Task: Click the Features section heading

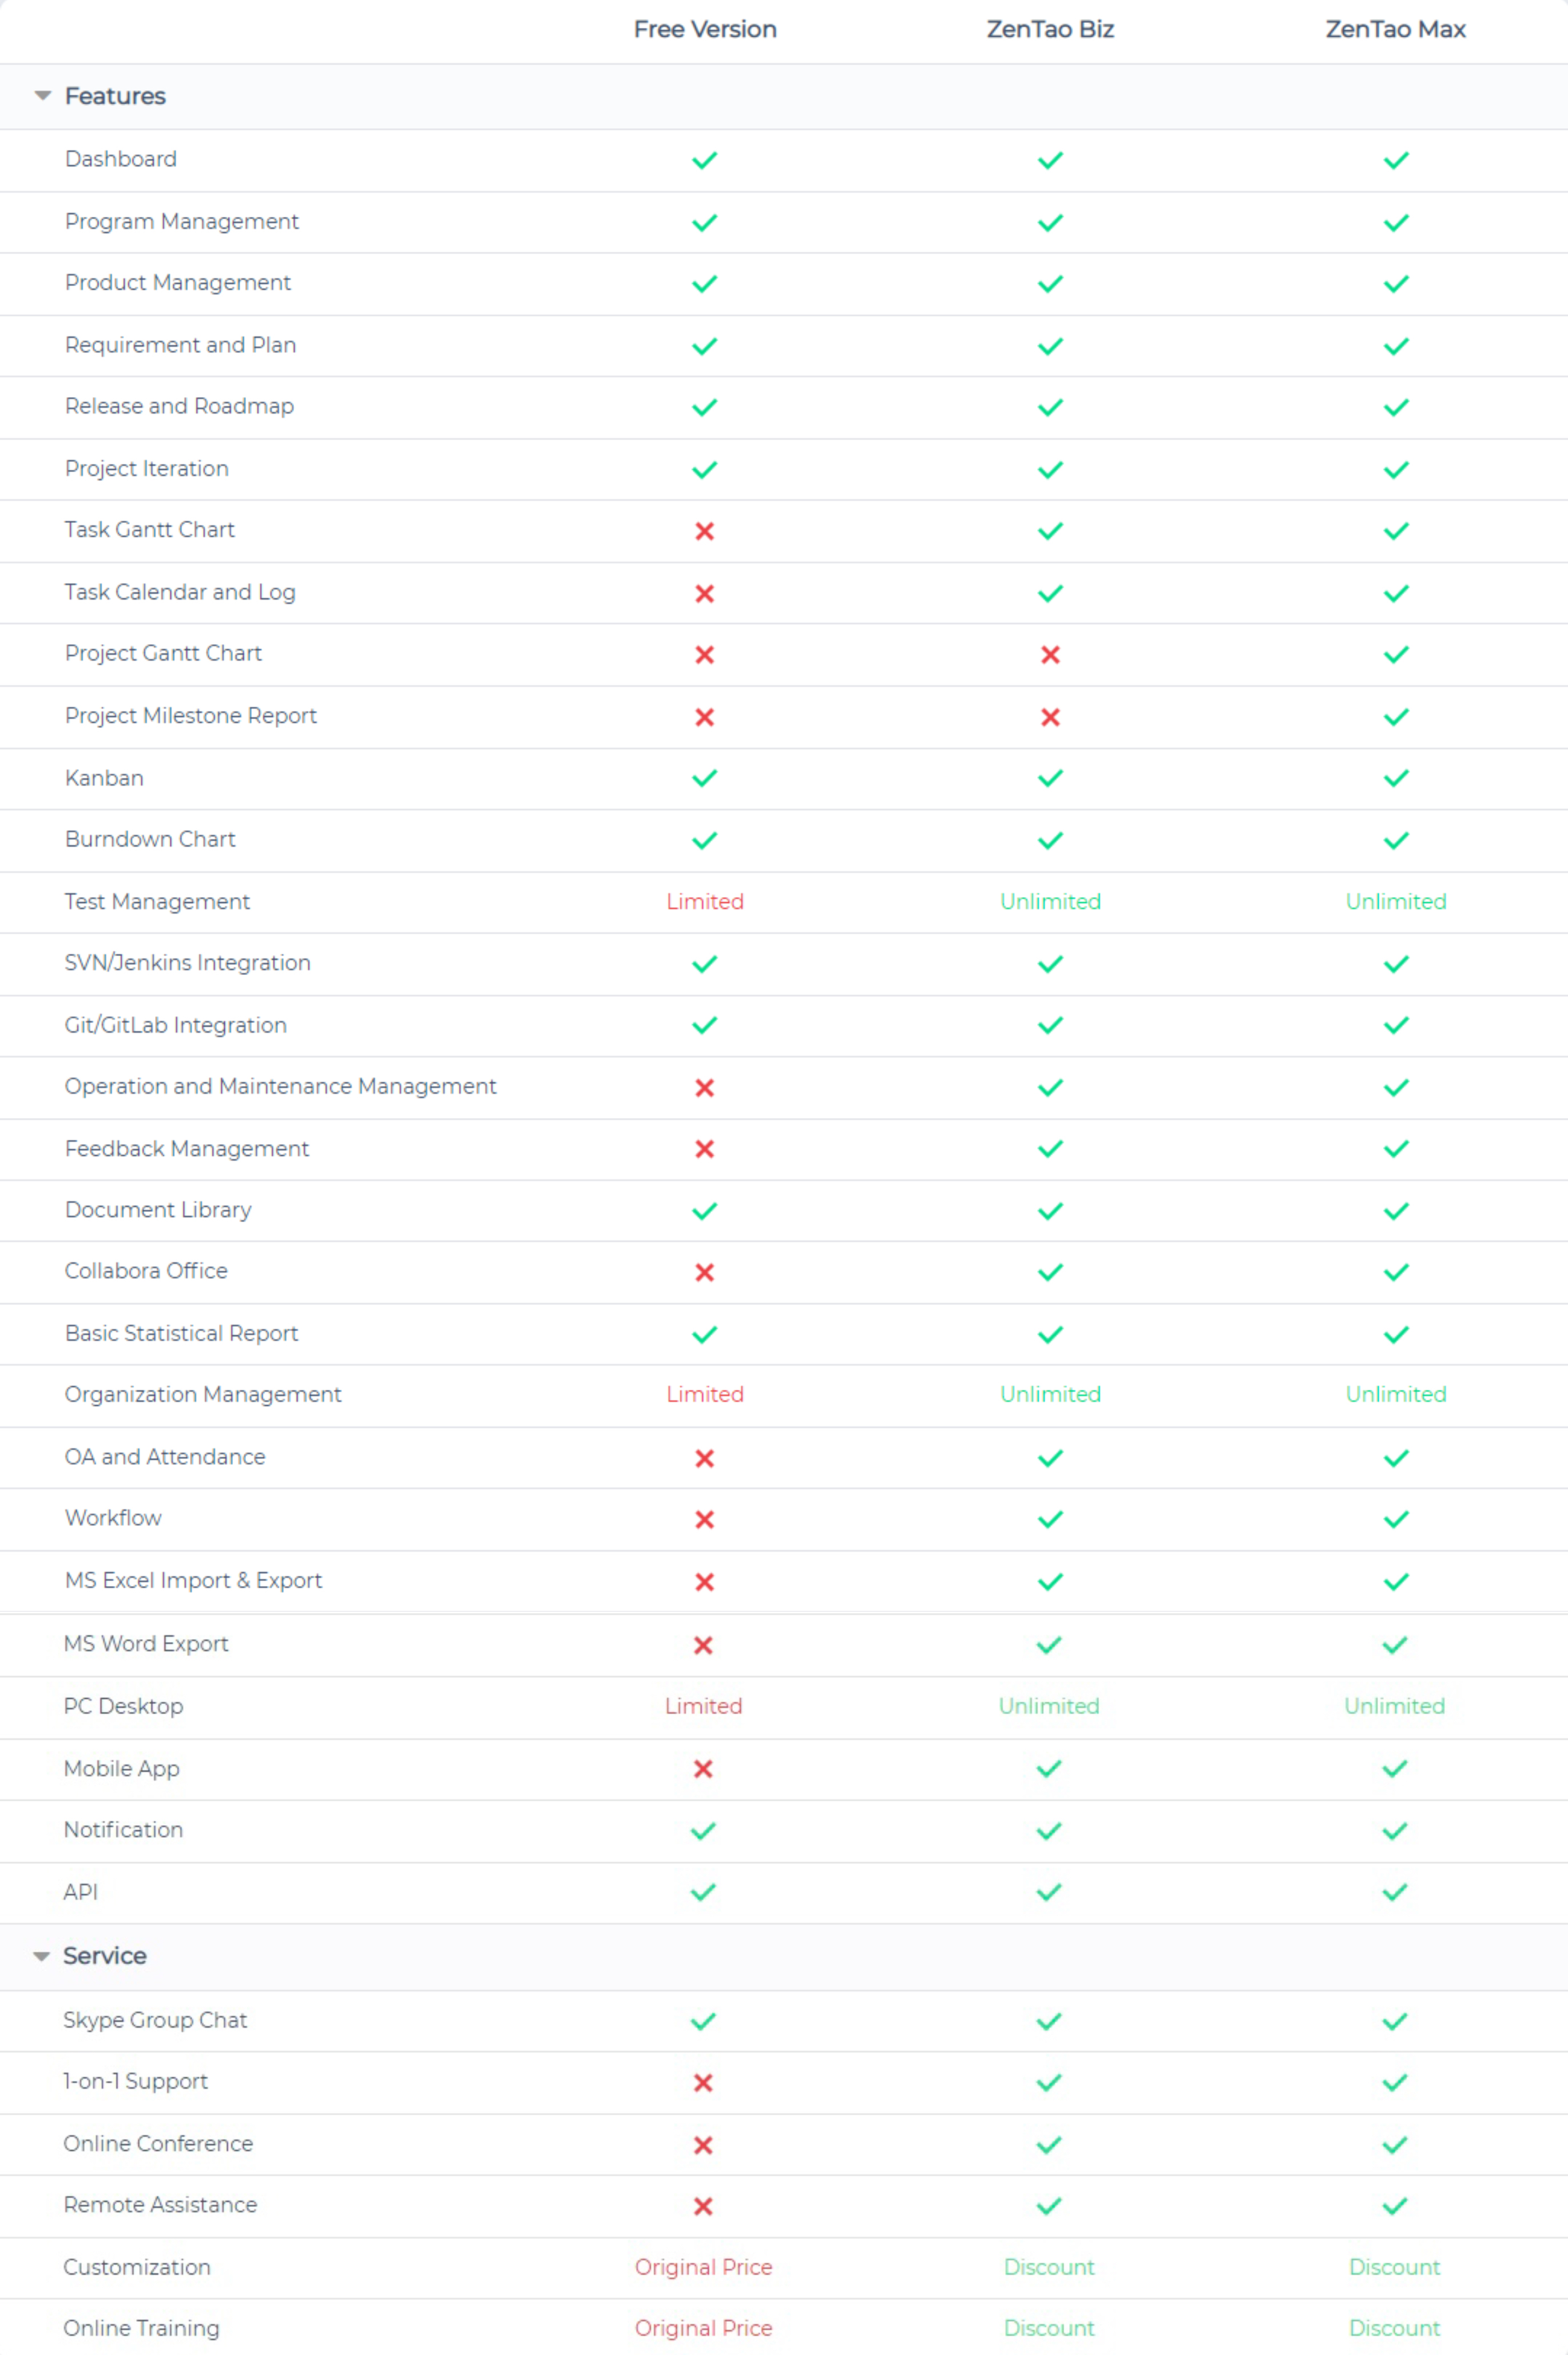Action: 115,96
